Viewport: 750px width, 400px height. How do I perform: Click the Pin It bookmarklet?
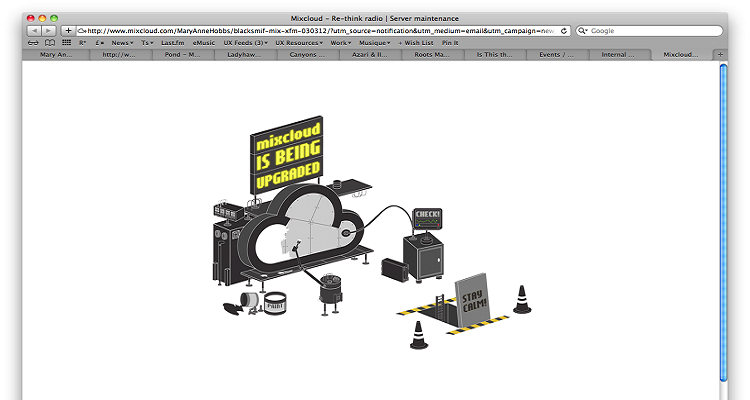(x=450, y=43)
